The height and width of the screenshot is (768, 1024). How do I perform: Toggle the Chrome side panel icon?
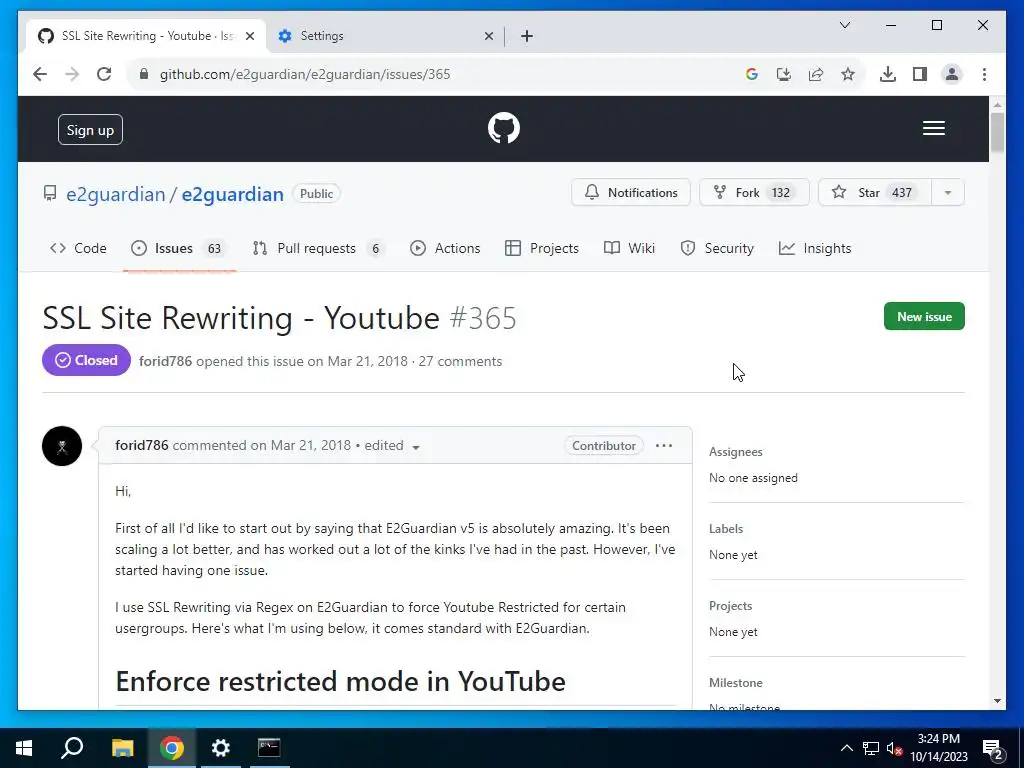[920, 74]
